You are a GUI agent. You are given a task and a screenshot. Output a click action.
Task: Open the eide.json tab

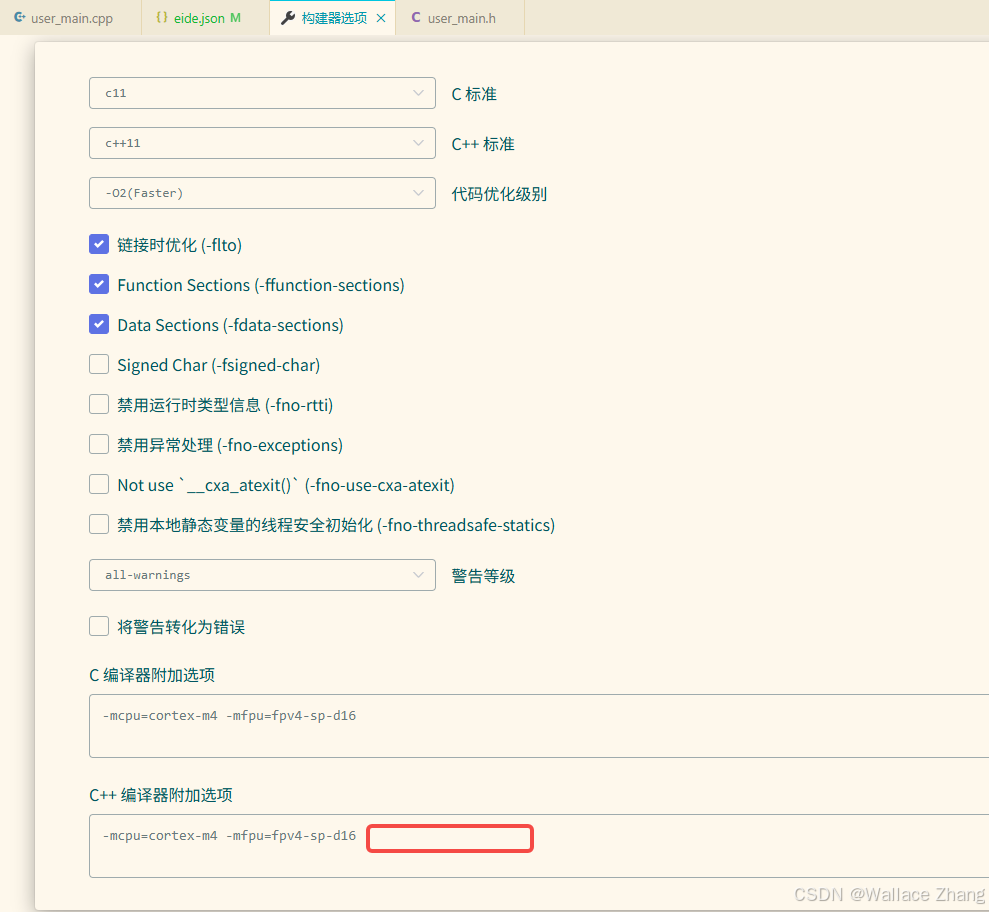point(206,18)
